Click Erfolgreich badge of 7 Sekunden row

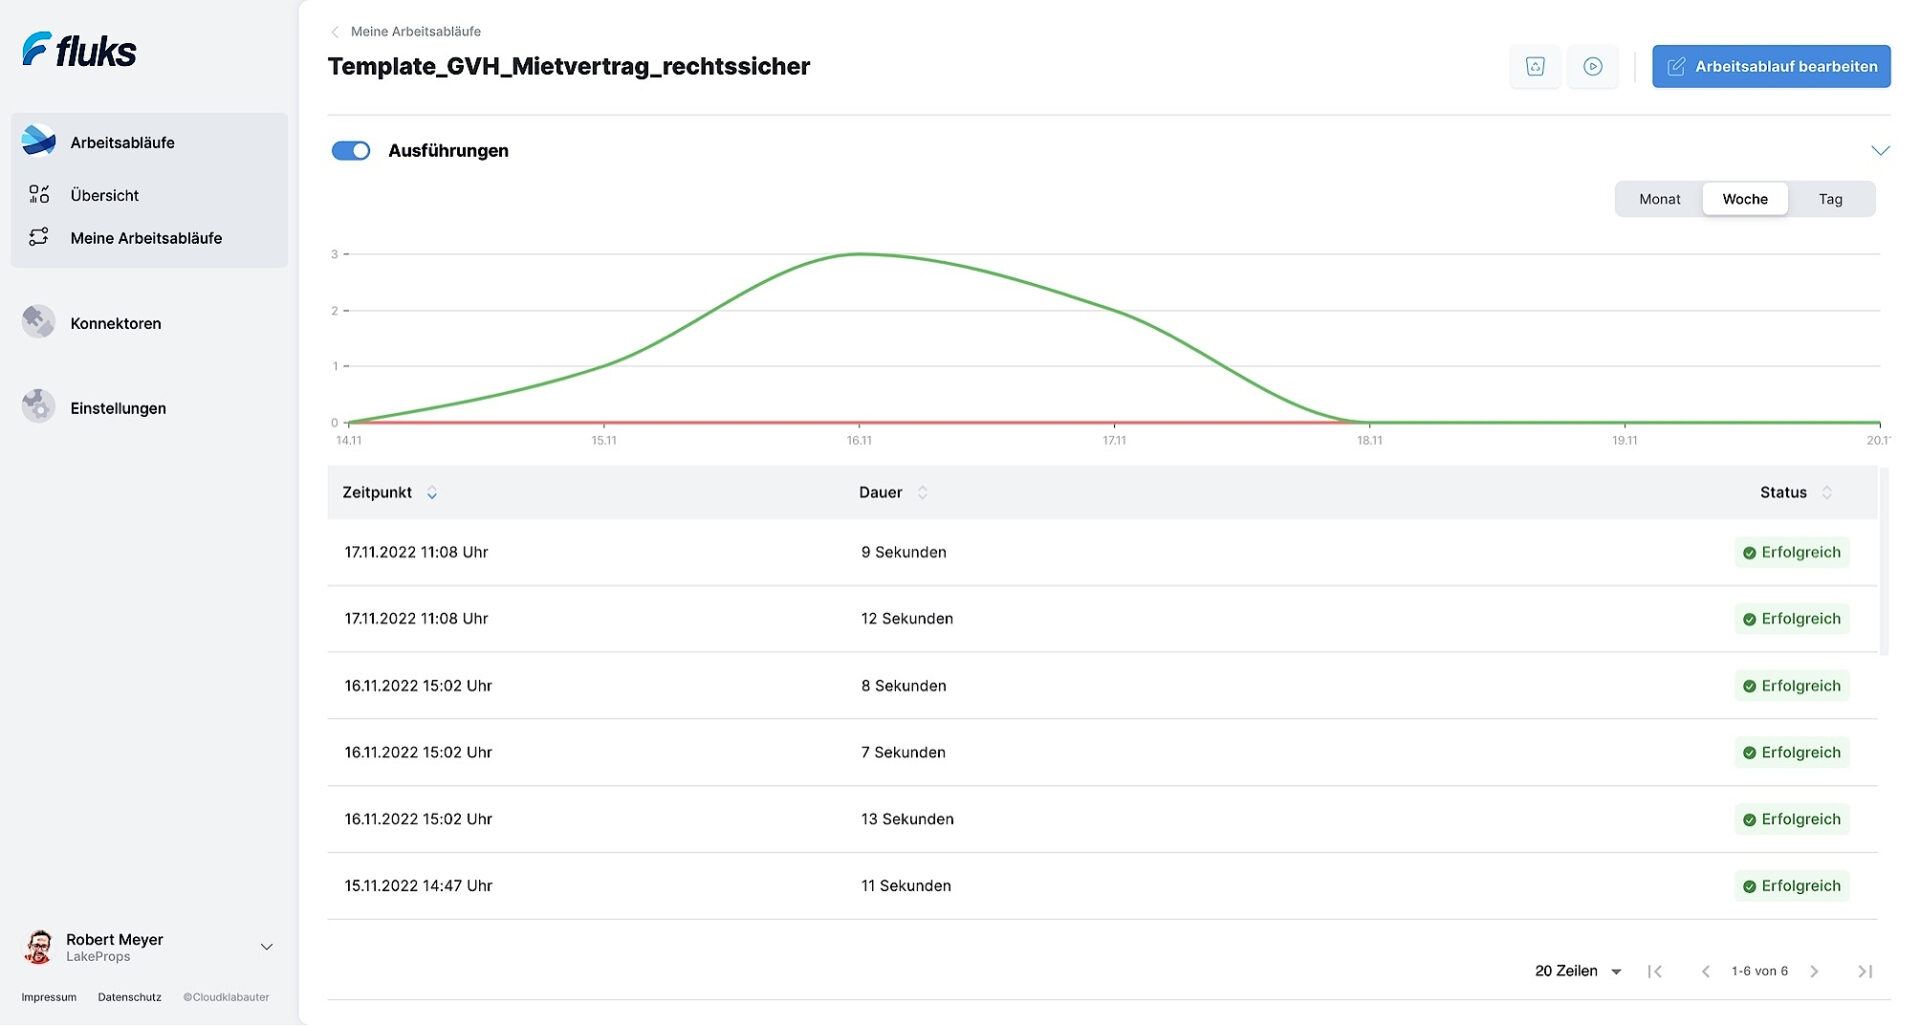(1792, 753)
